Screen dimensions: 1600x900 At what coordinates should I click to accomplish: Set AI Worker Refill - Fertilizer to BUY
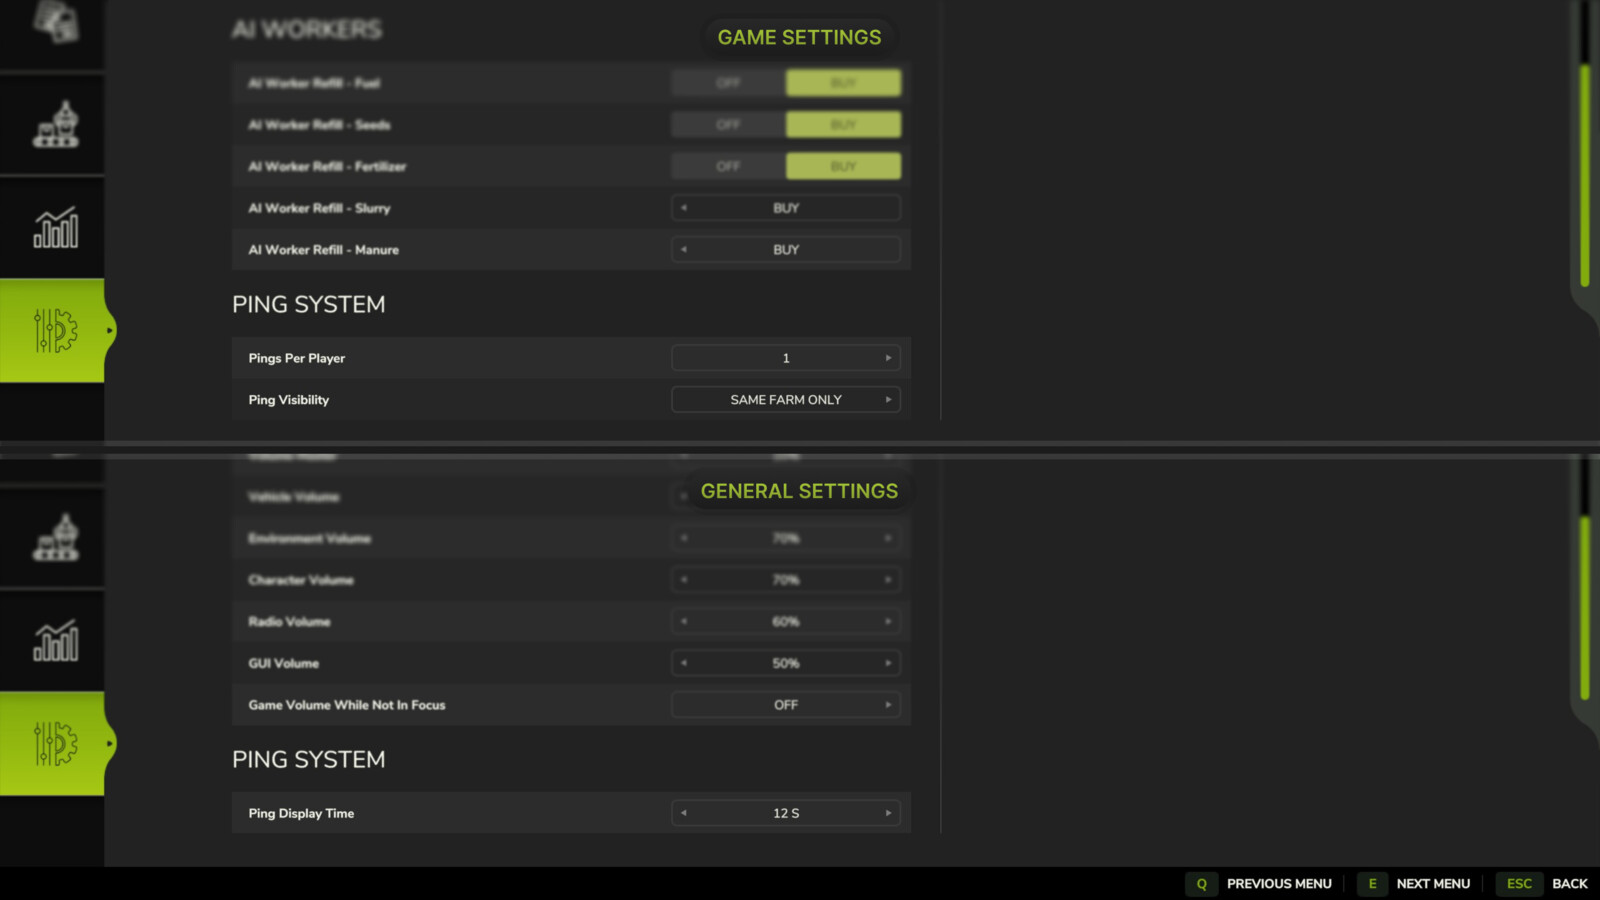(x=843, y=166)
